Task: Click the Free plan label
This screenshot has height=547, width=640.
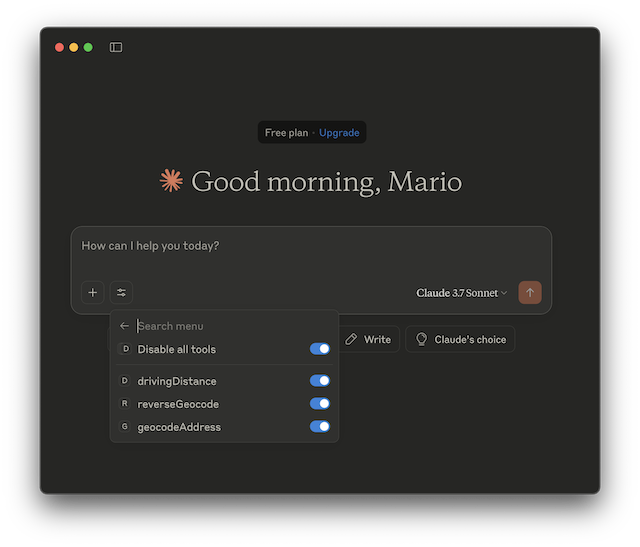Action: 287,133
